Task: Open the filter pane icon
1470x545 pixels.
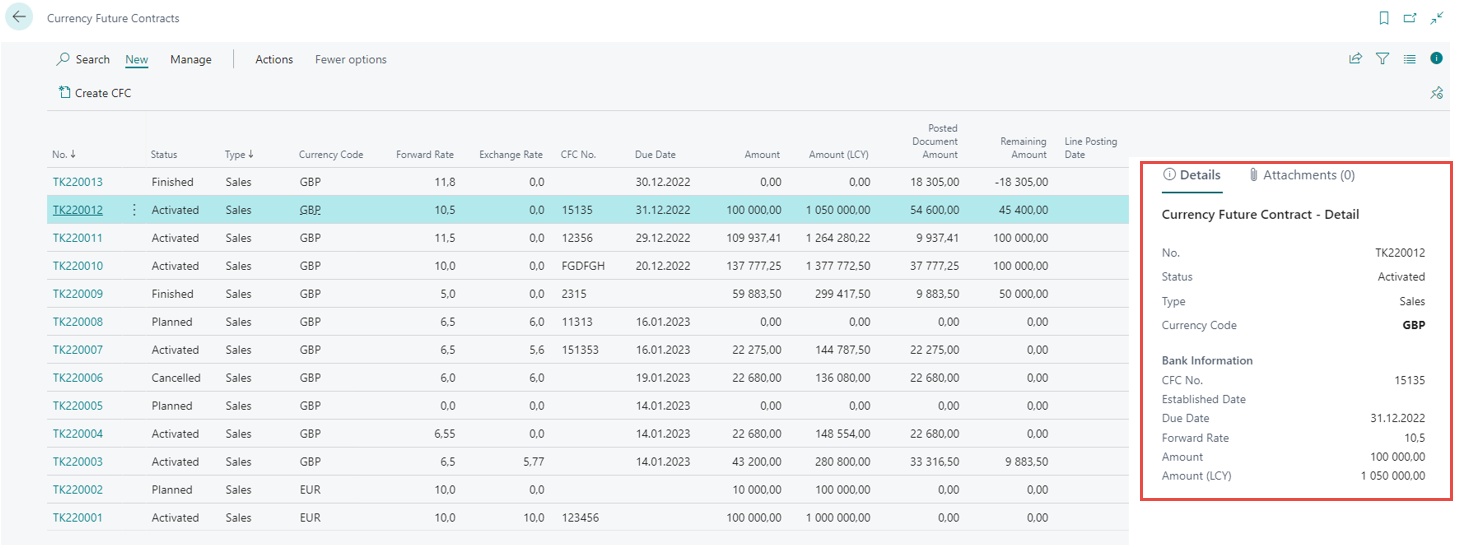Action: point(1382,59)
